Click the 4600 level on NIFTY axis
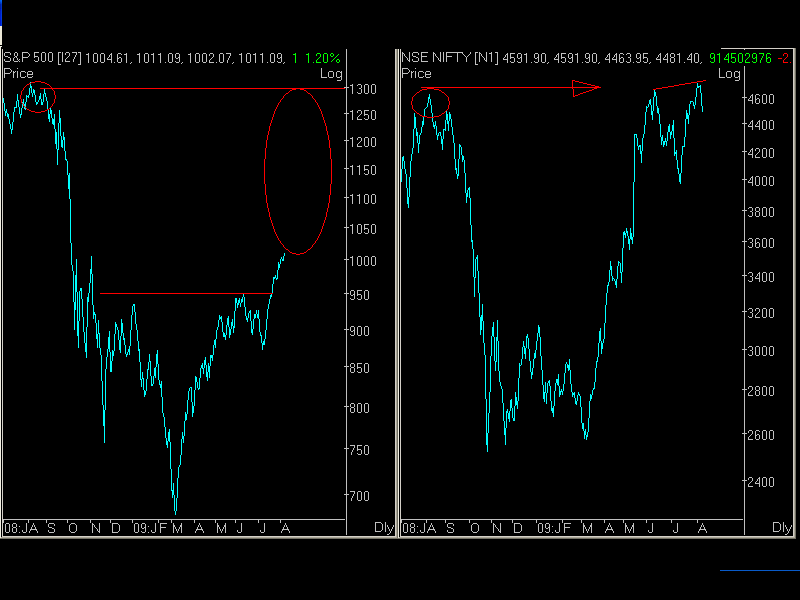 761,99
